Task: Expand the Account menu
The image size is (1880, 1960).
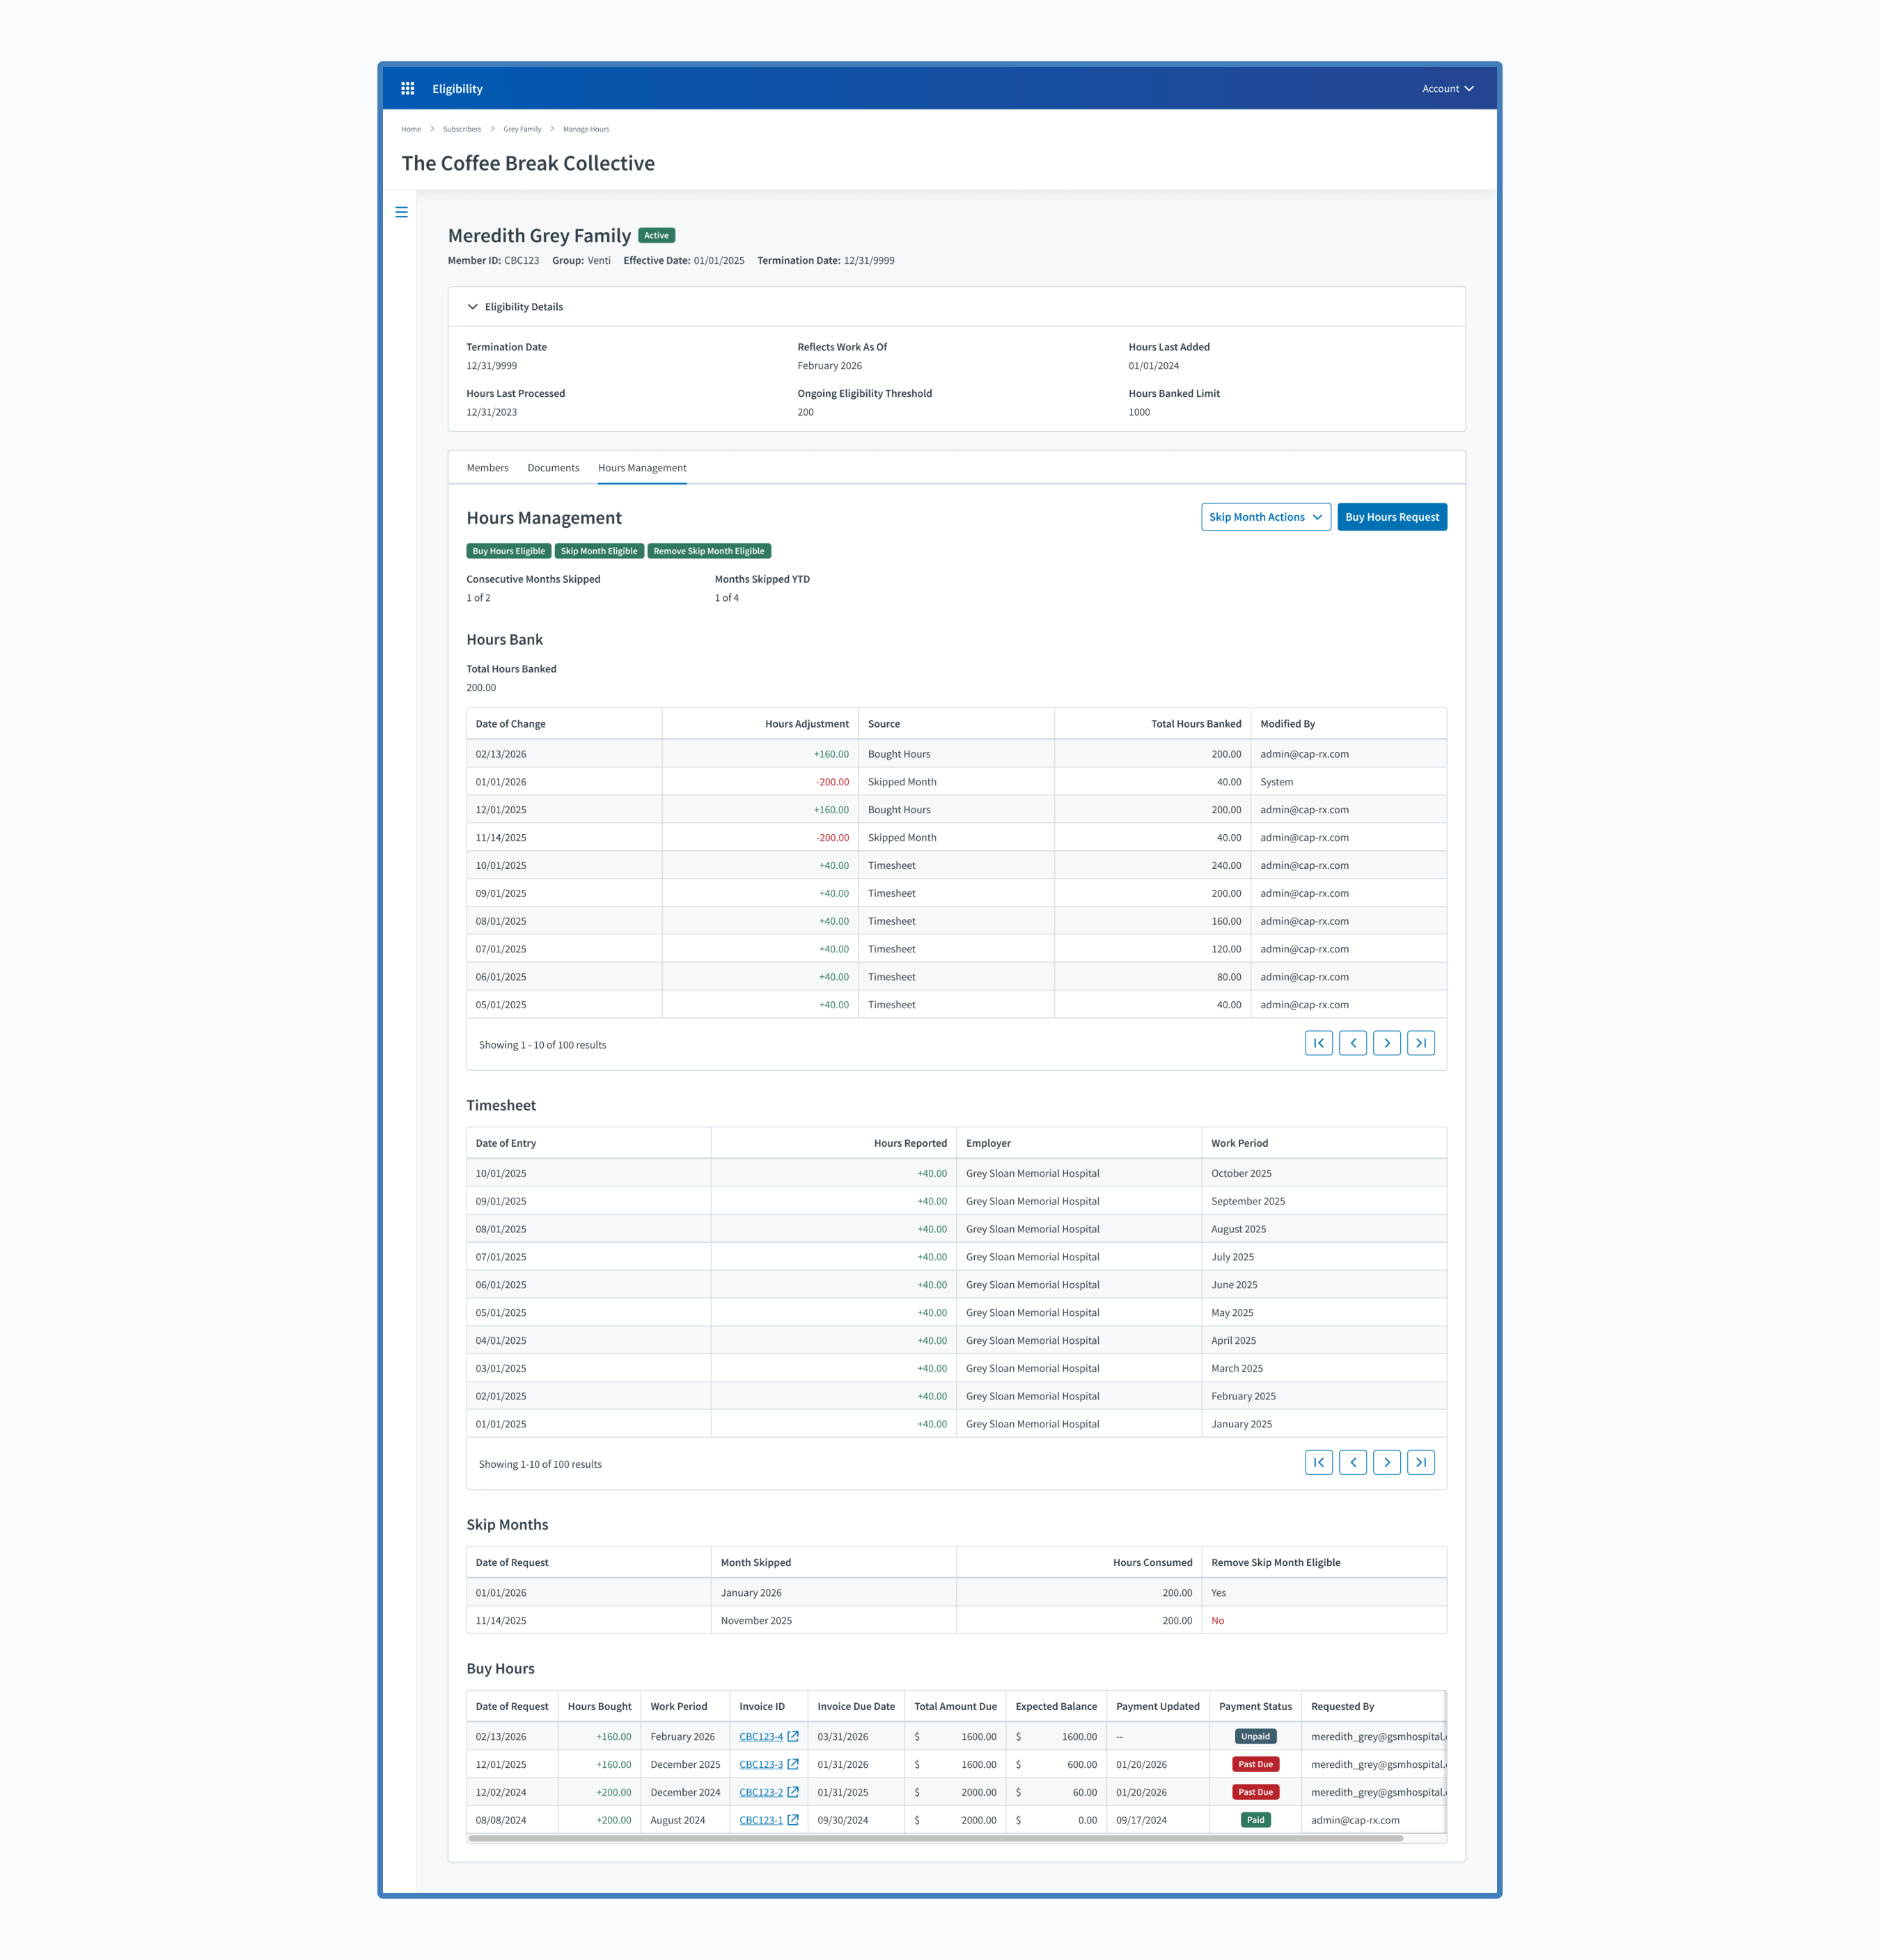Action: 1447,89
